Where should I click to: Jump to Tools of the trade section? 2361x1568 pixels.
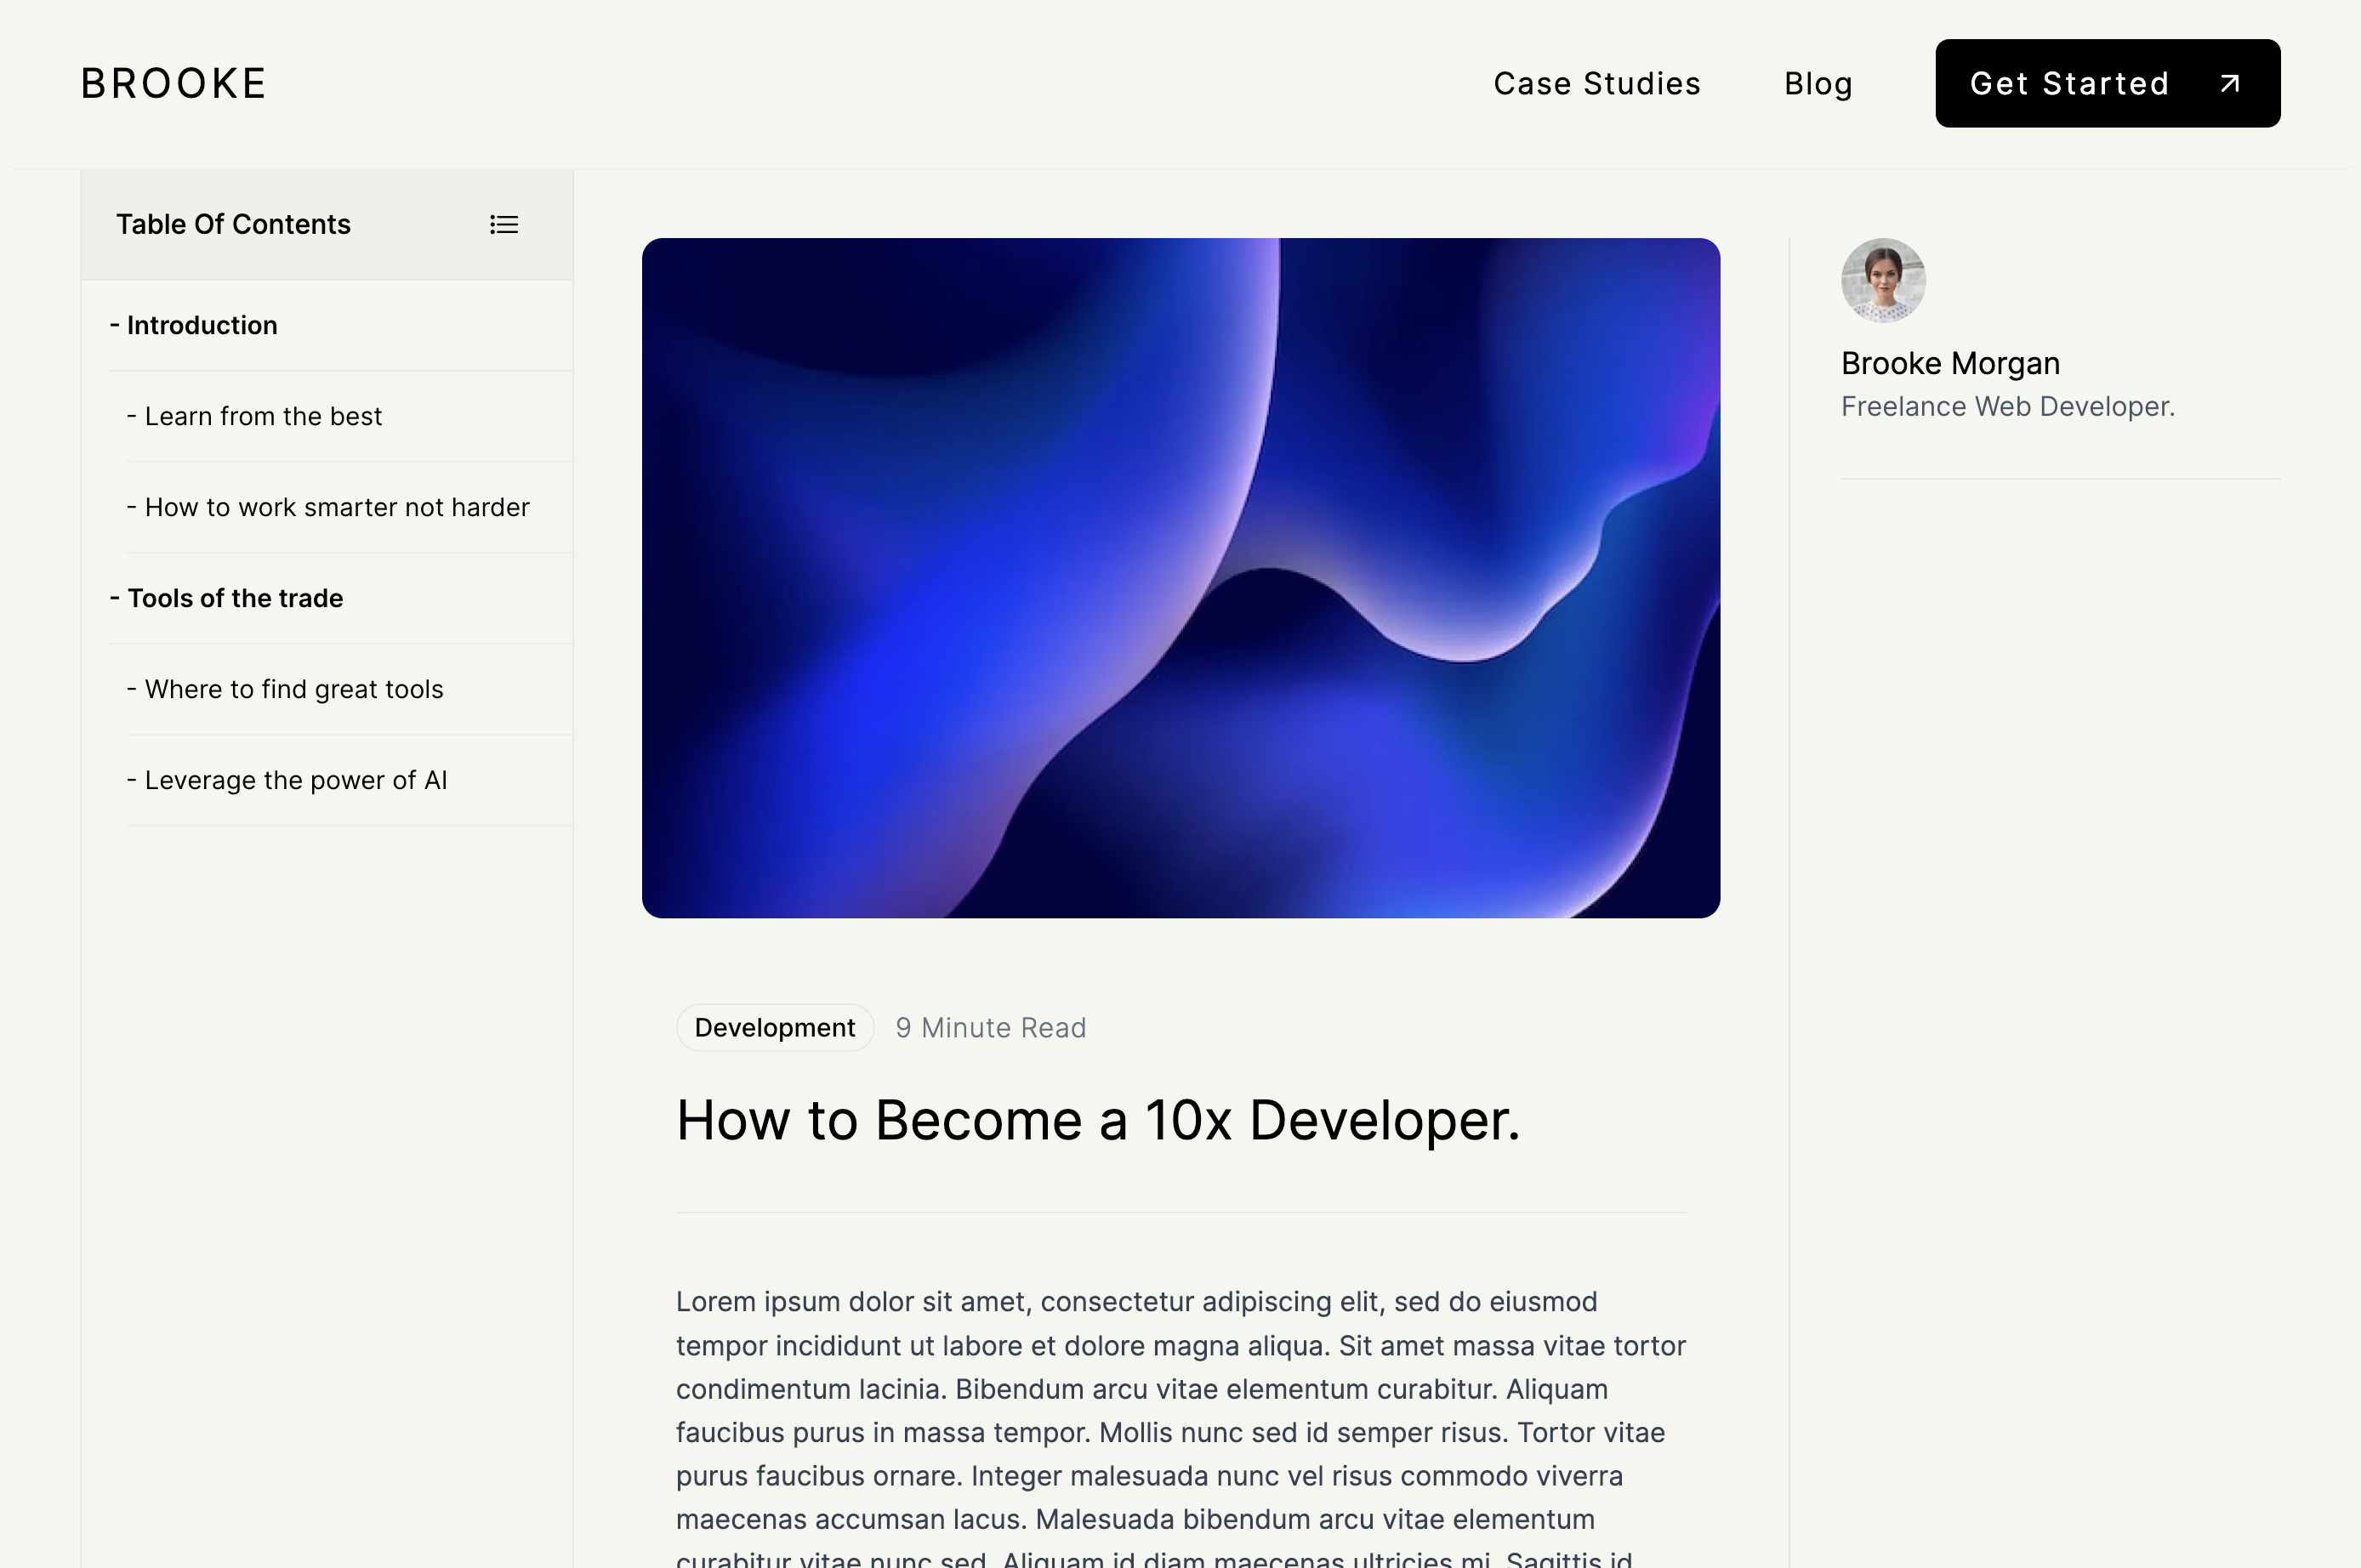click(x=235, y=599)
